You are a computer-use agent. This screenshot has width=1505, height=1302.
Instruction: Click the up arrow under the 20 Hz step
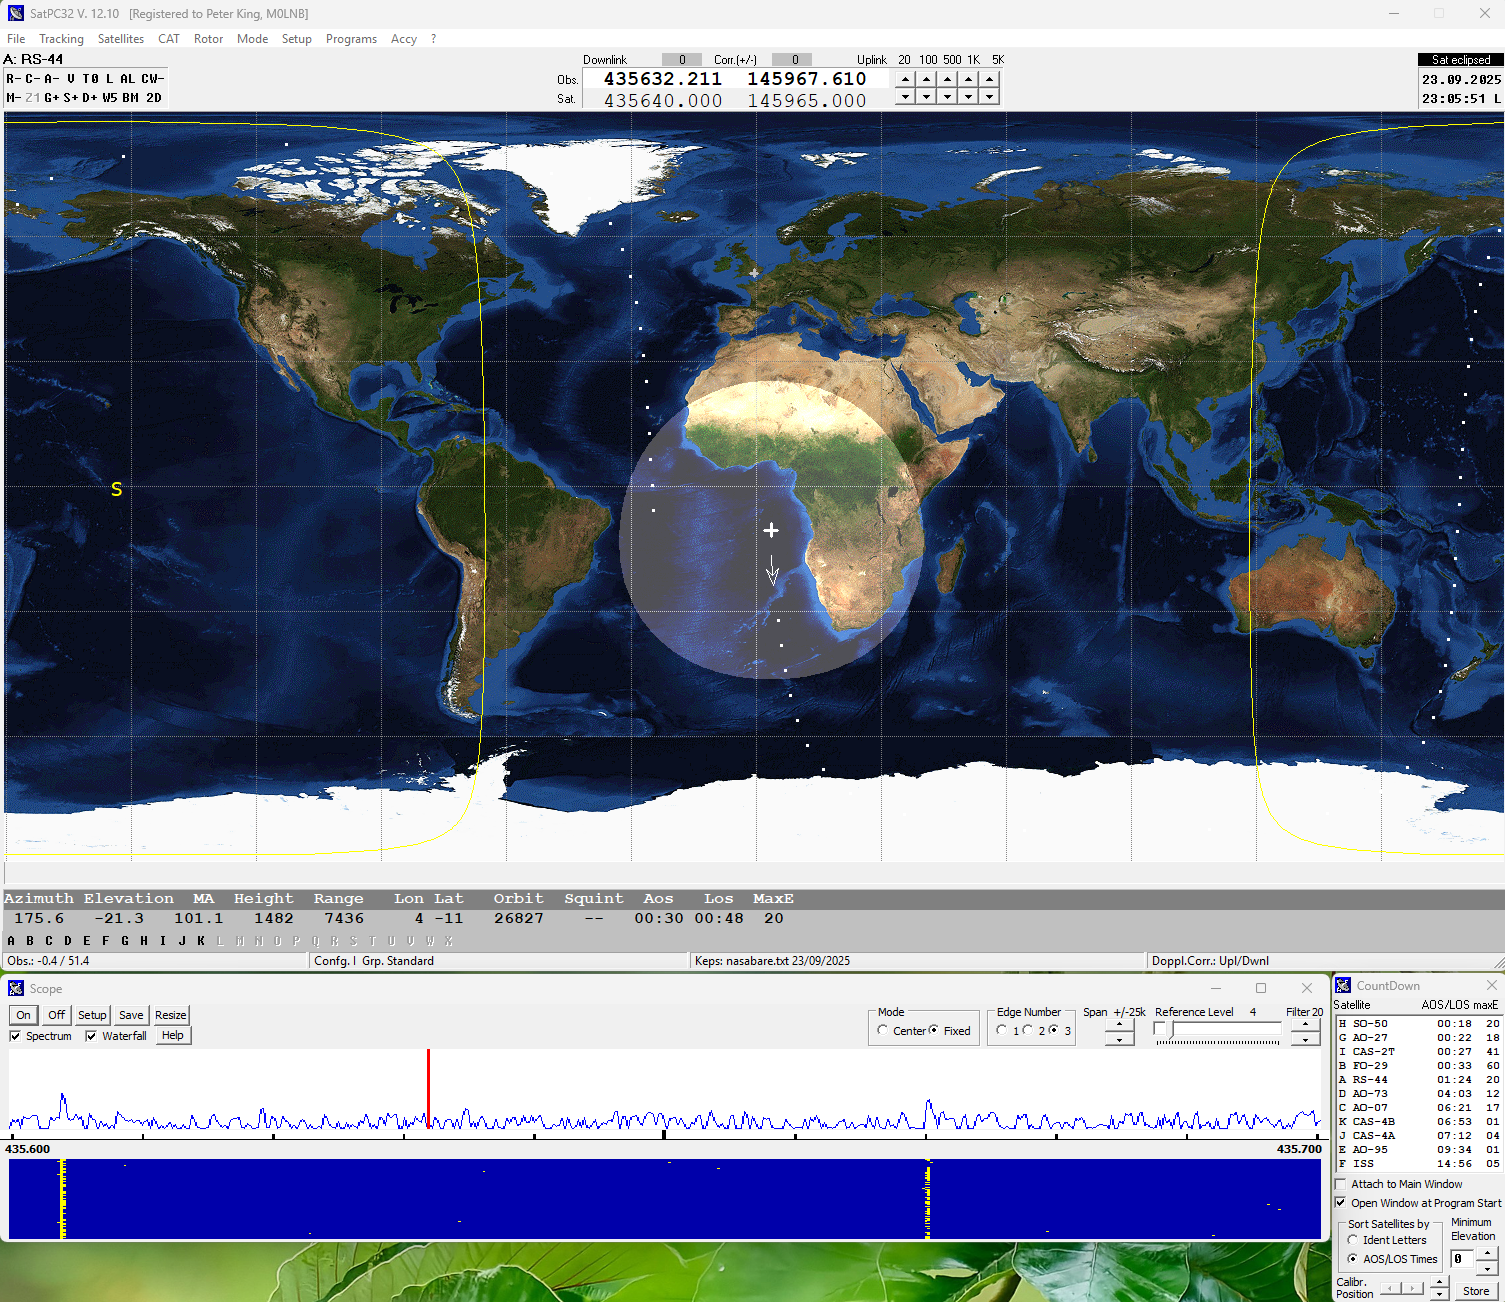tap(905, 79)
